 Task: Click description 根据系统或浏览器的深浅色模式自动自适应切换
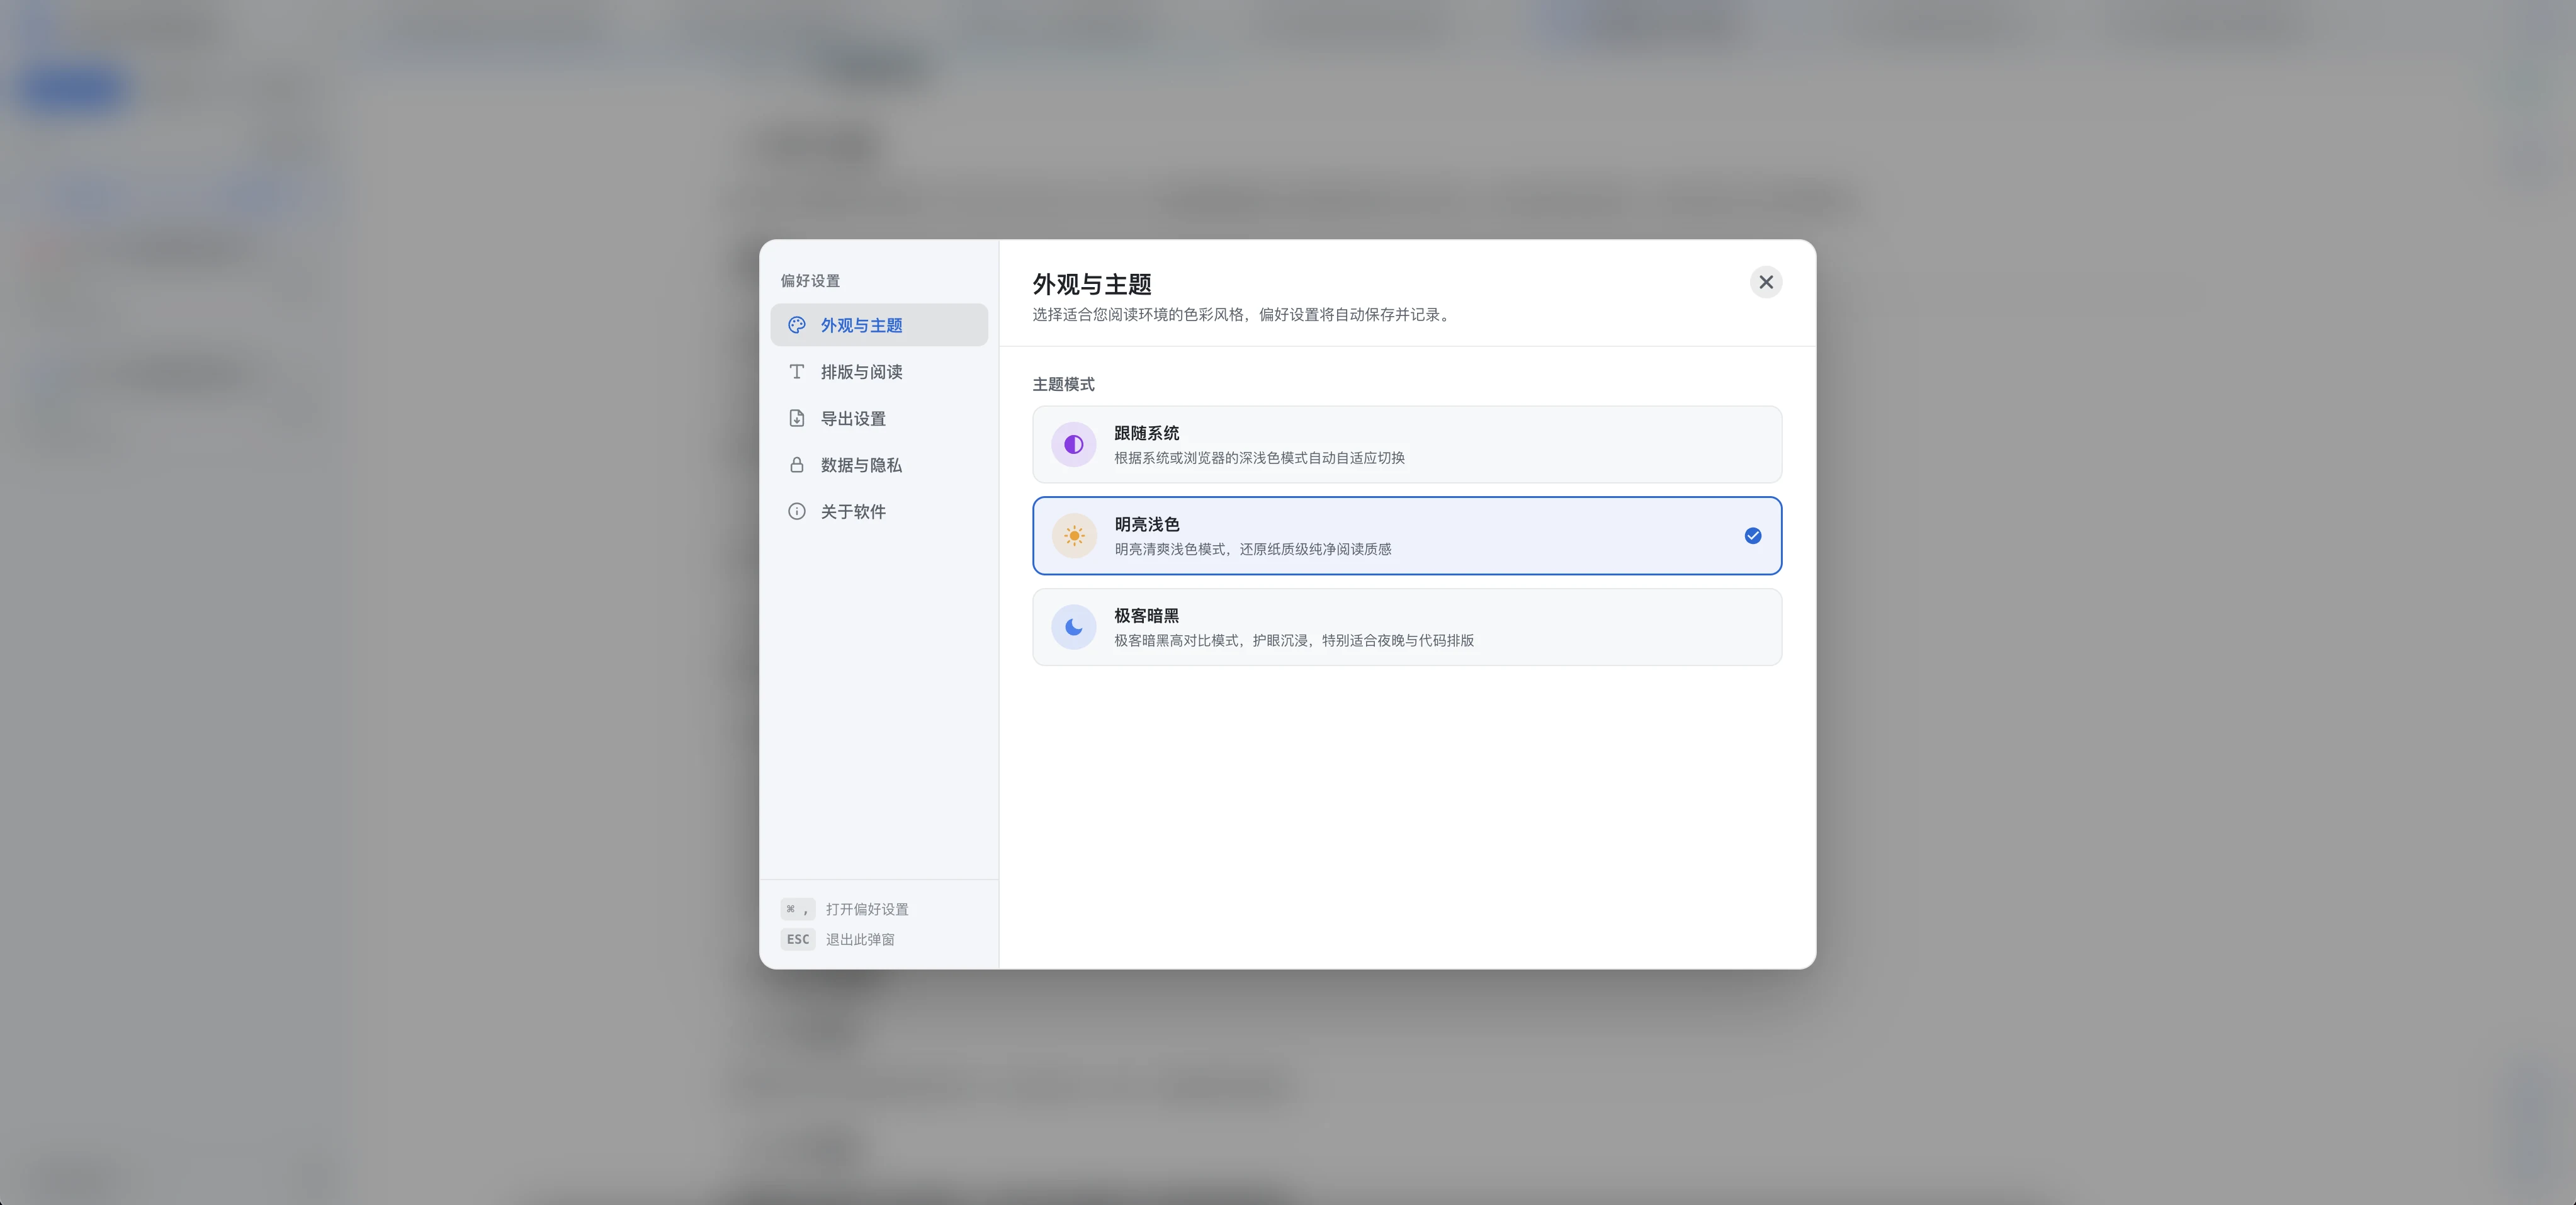(x=1259, y=458)
